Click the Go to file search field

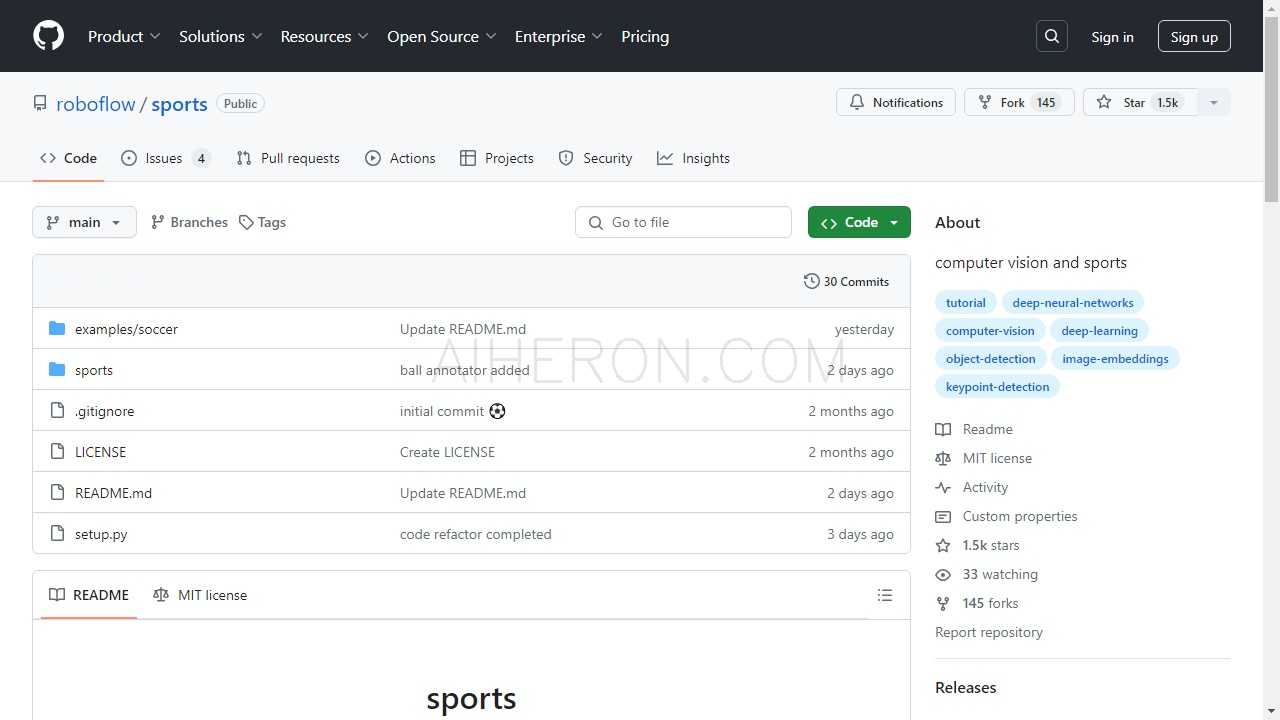click(683, 222)
